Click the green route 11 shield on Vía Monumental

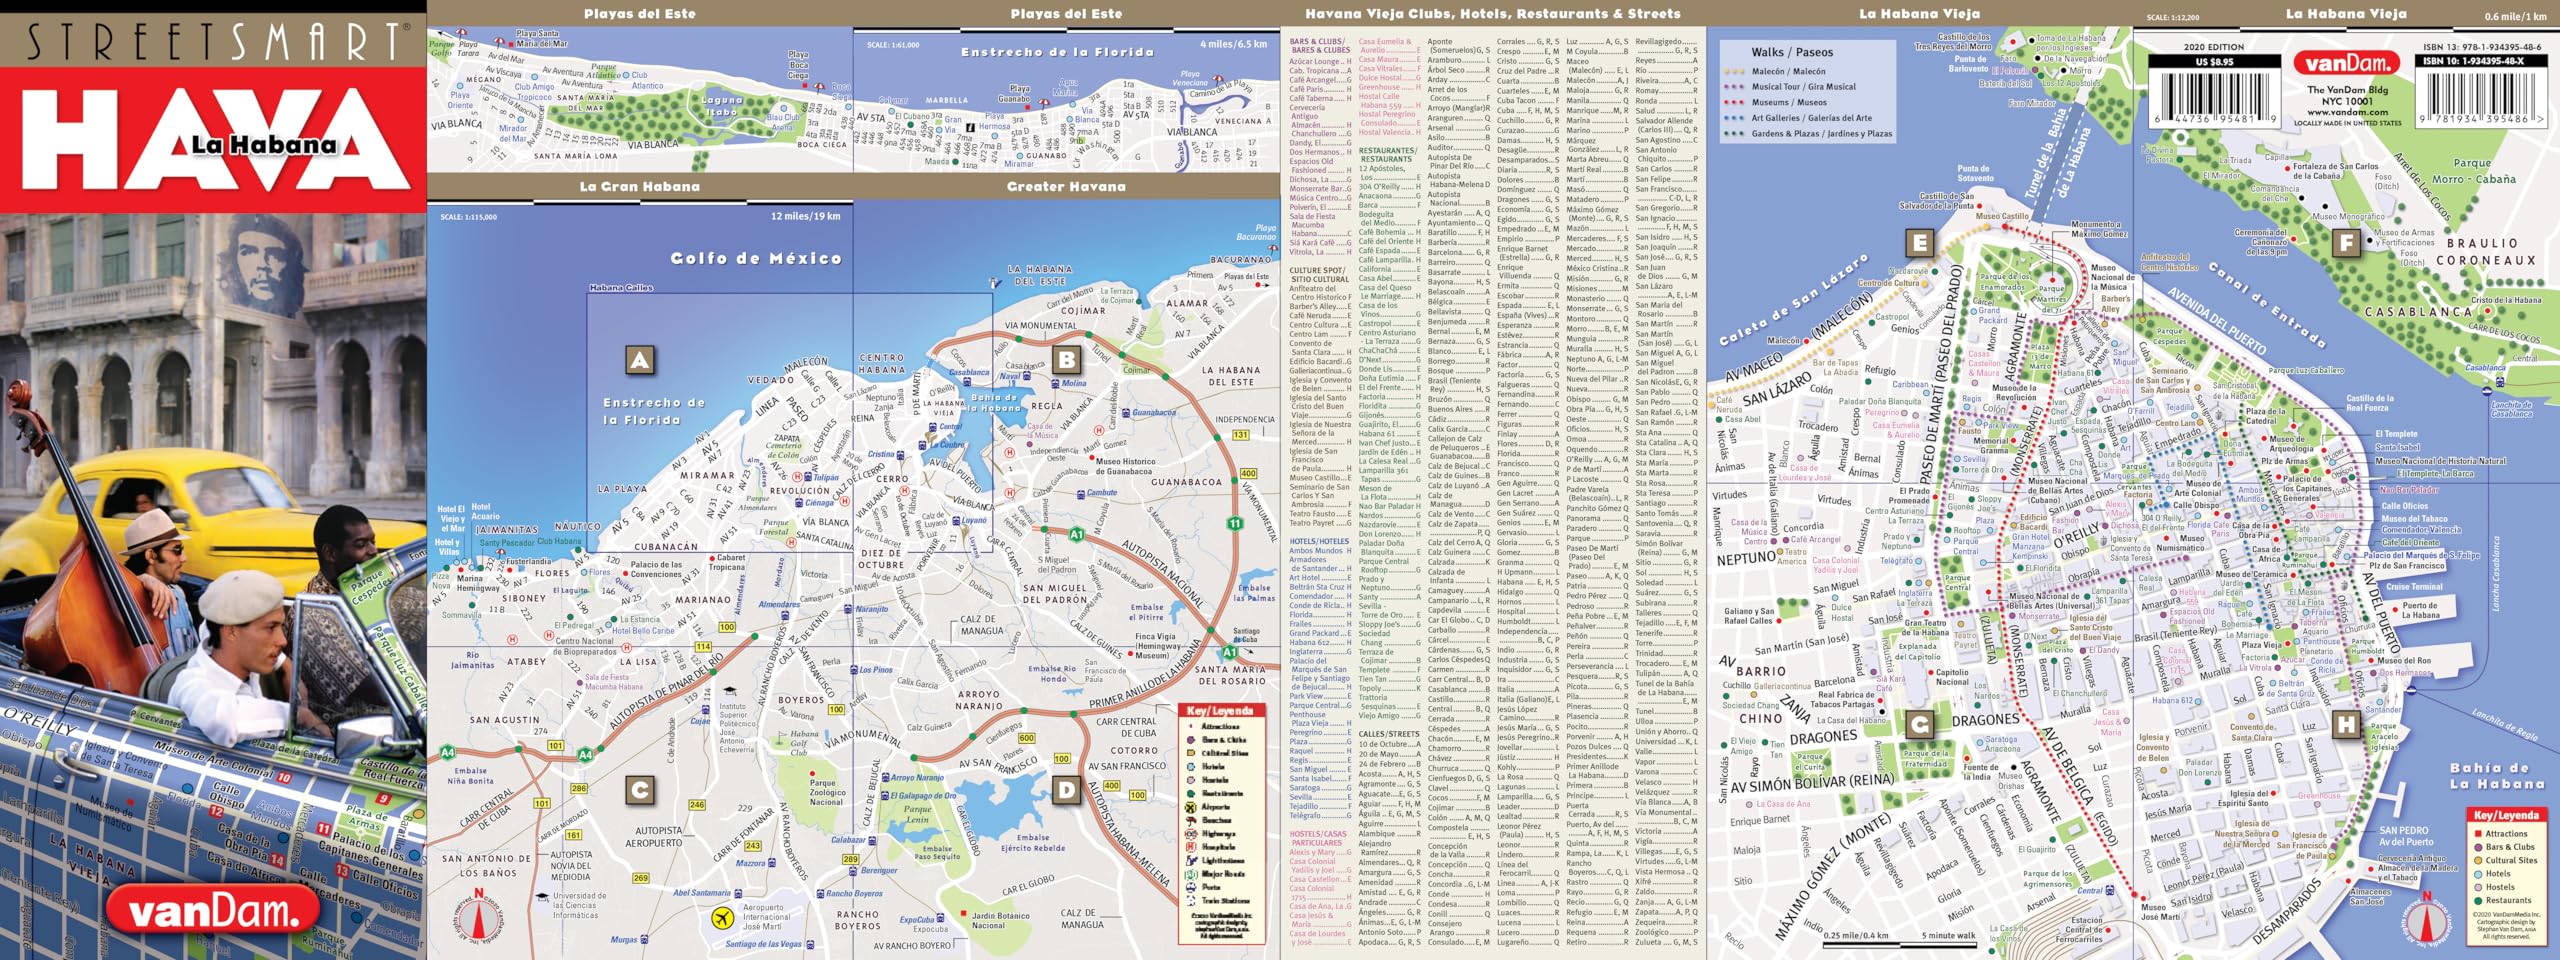[x=1235, y=523]
